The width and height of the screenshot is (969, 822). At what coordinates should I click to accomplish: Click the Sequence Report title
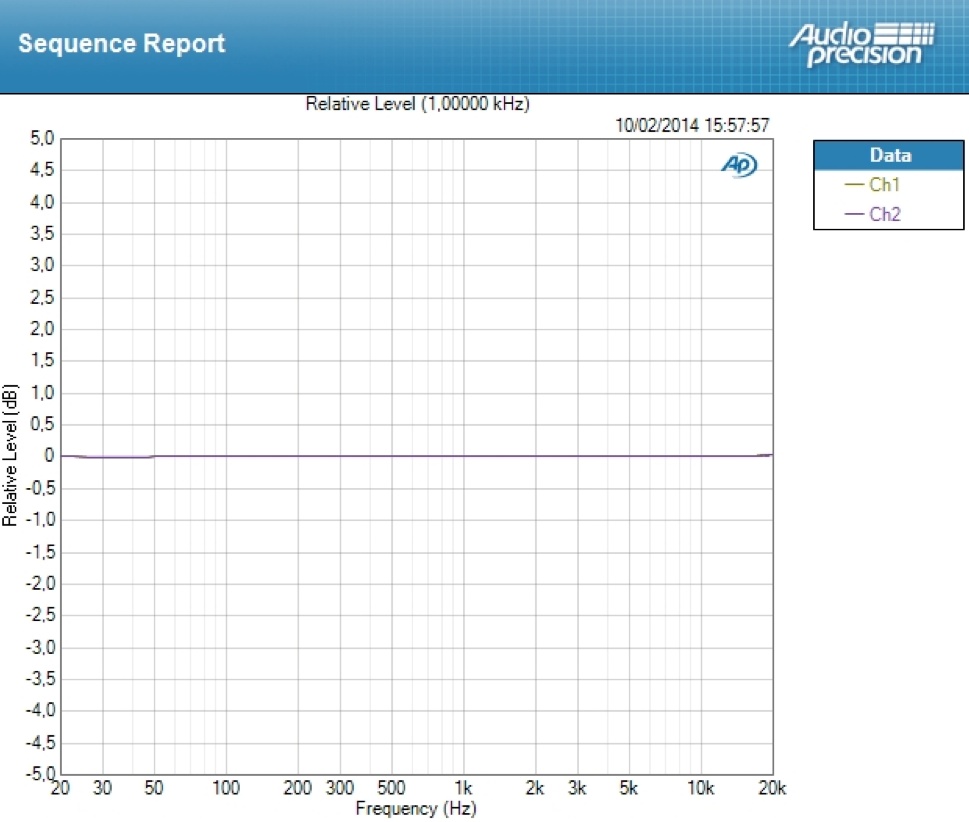(x=122, y=44)
